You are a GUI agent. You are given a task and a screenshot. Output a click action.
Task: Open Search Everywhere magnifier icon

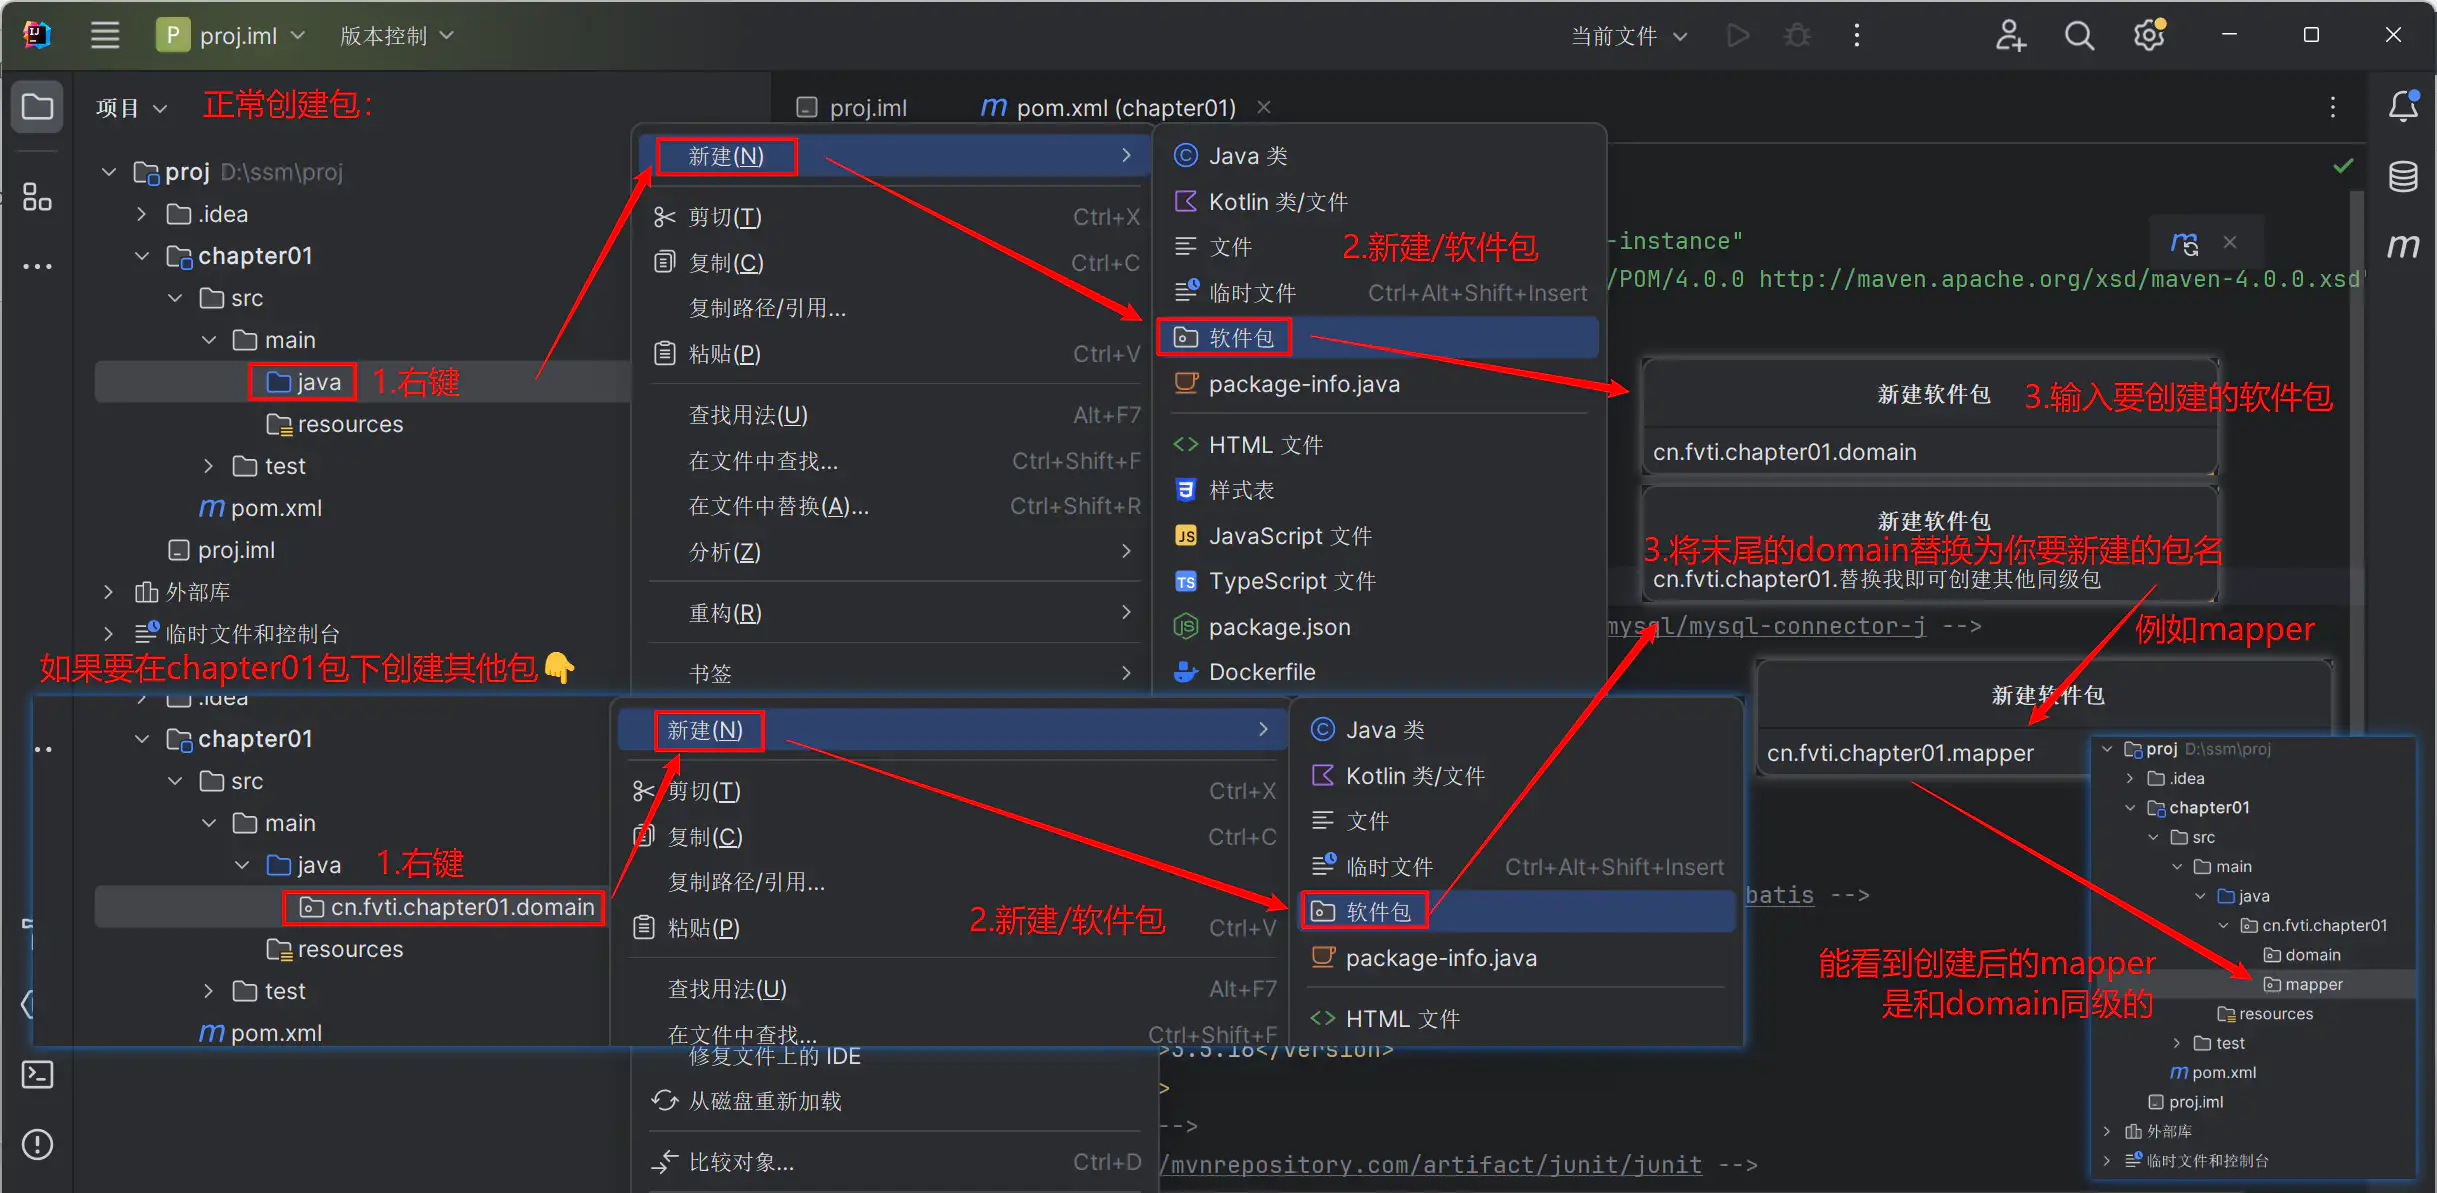tap(2079, 36)
